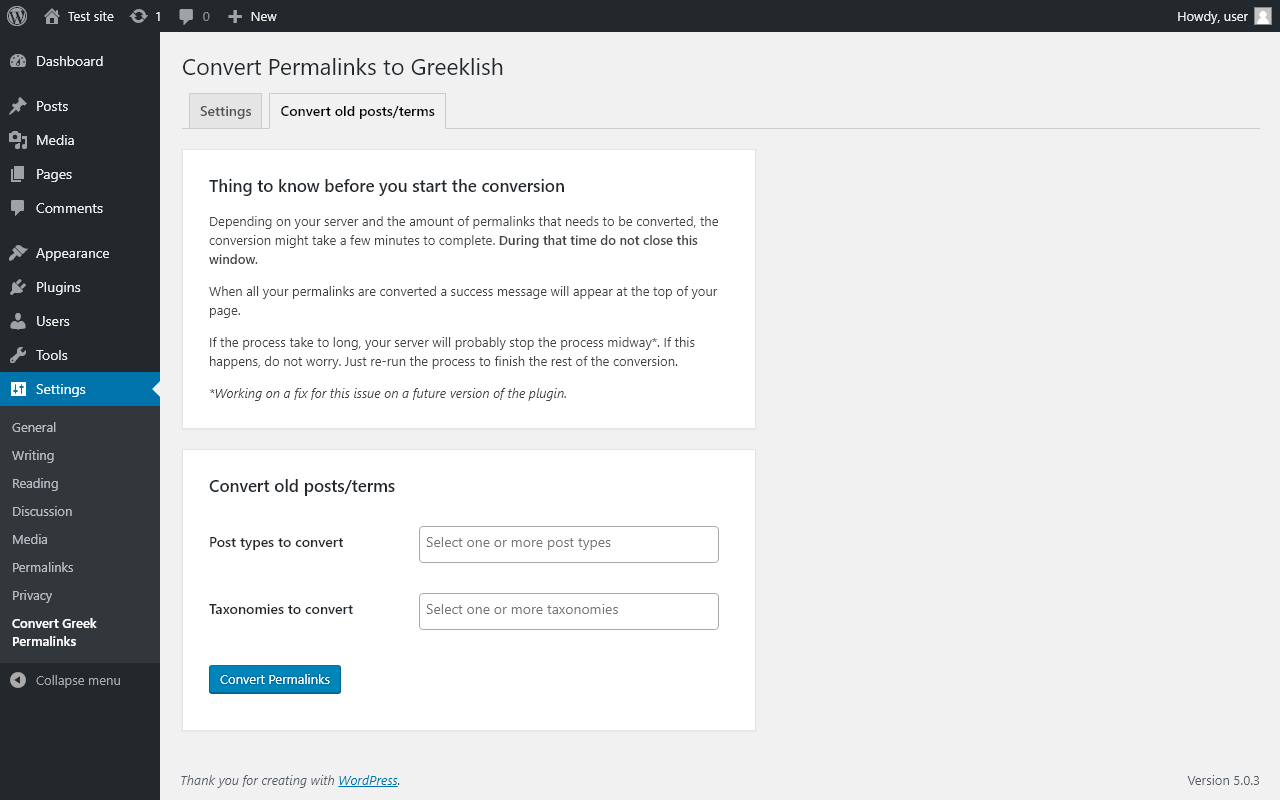
Task: Click the Plugins plug icon
Action: tap(18, 287)
